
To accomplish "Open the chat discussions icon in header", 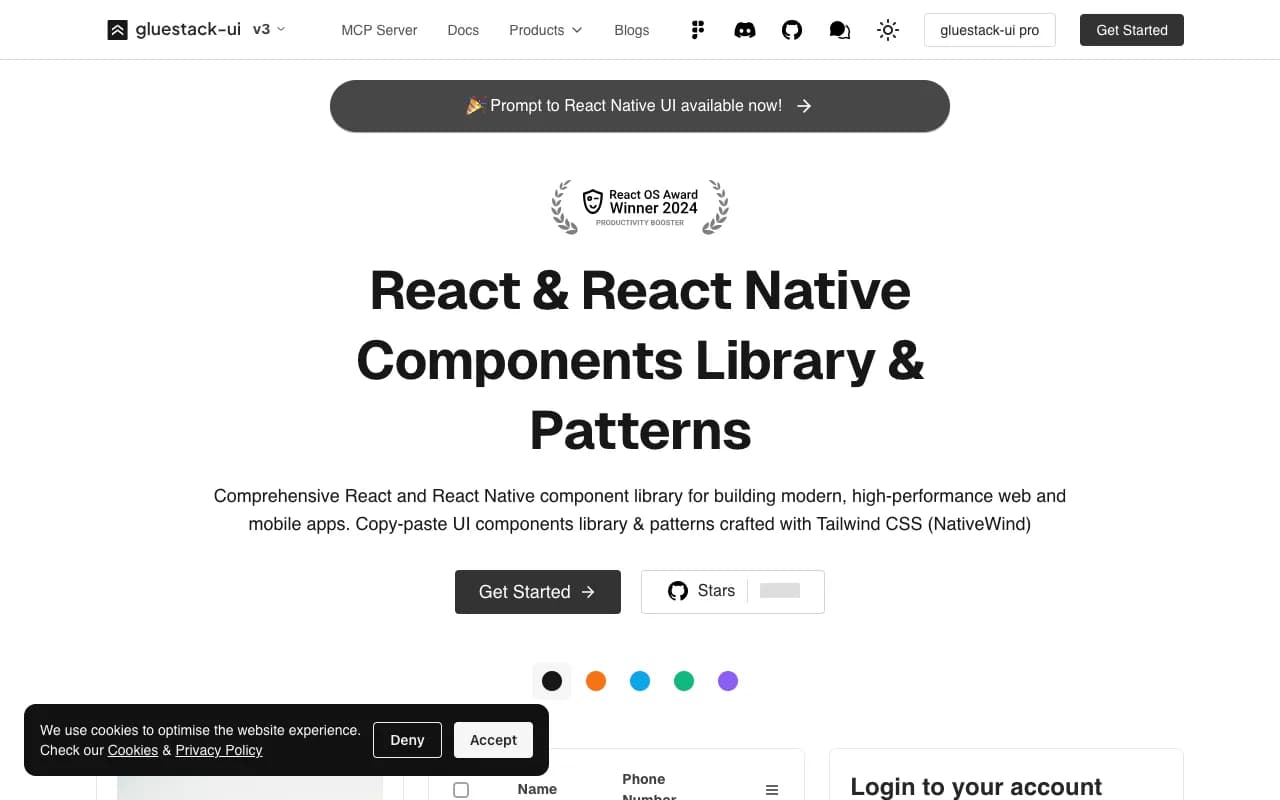I will tap(839, 30).
